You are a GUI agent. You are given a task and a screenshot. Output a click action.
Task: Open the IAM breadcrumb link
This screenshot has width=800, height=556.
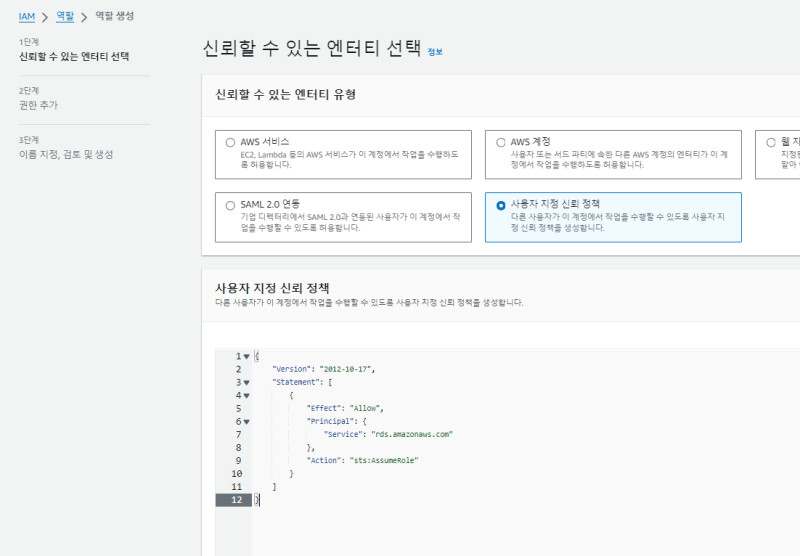tap(27, 16)
